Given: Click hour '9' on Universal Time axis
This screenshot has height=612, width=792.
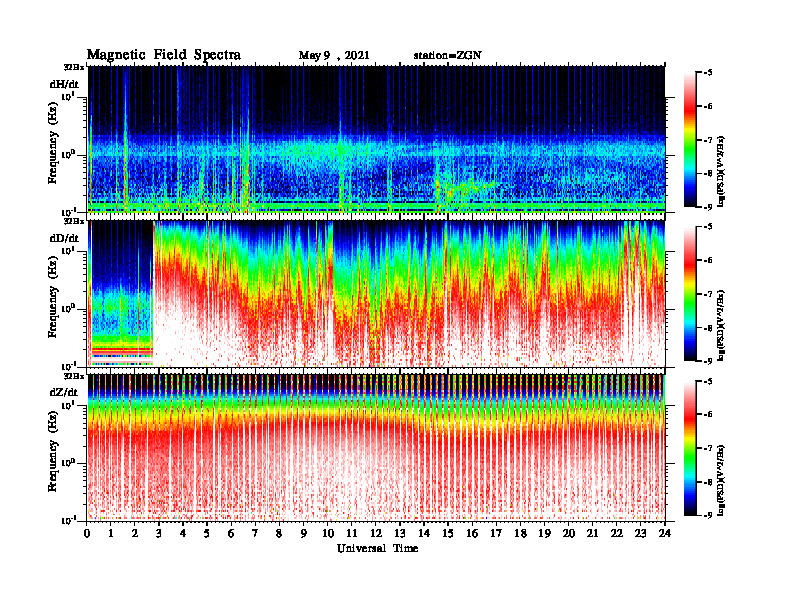Looking at the screenshot, I should pyautogui.click(x=303, y=534).
